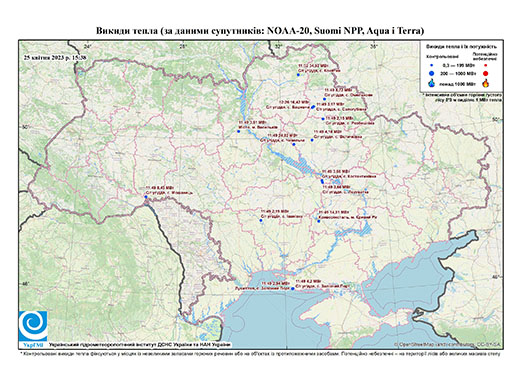Click the blue marker near Kryvyi Rih
520x368 pixels.
click(x=319, y=221)
